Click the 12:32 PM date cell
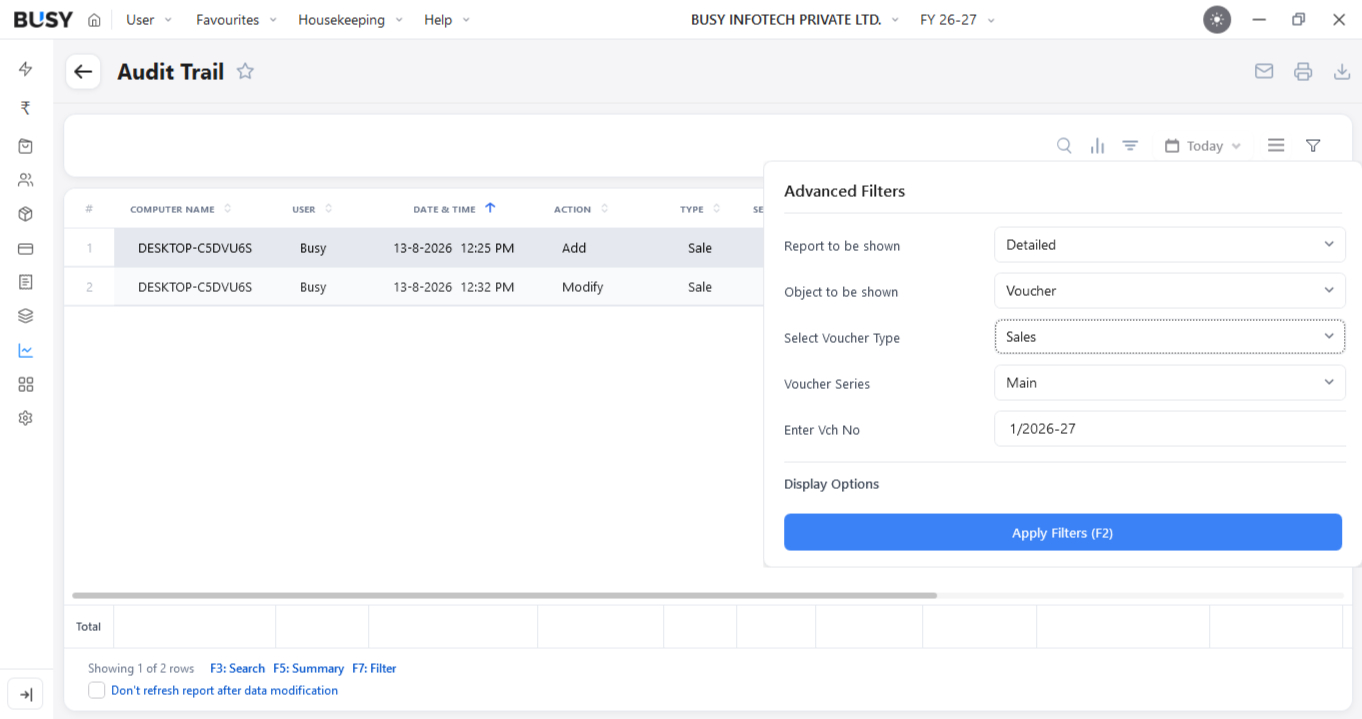Screen dimensions: 1362x719 tap(454, 287)
